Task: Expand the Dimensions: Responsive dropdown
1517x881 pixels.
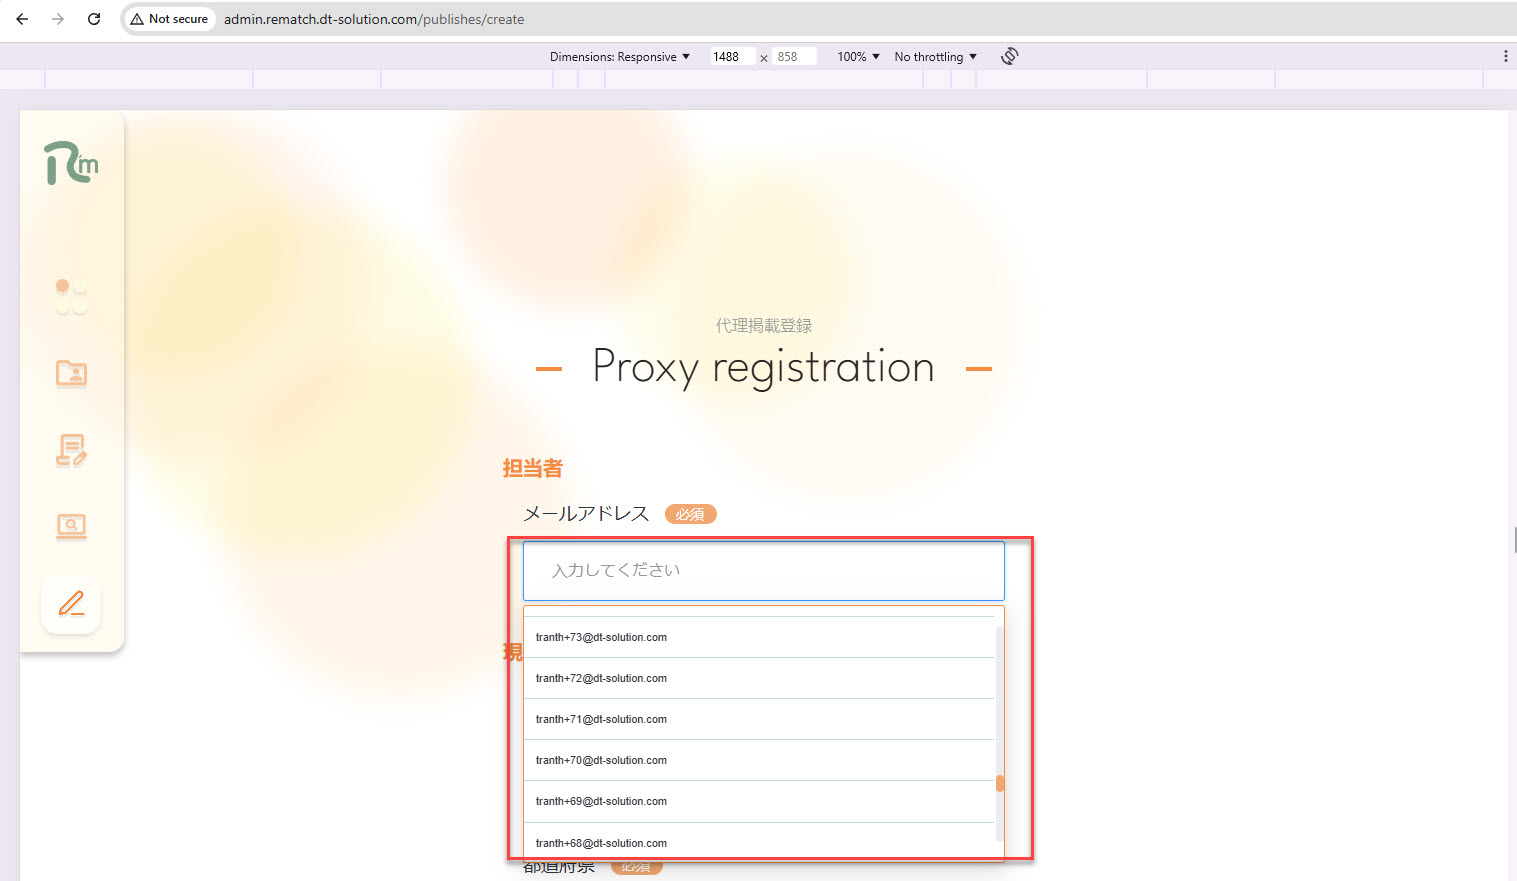Action: [619, 57]
